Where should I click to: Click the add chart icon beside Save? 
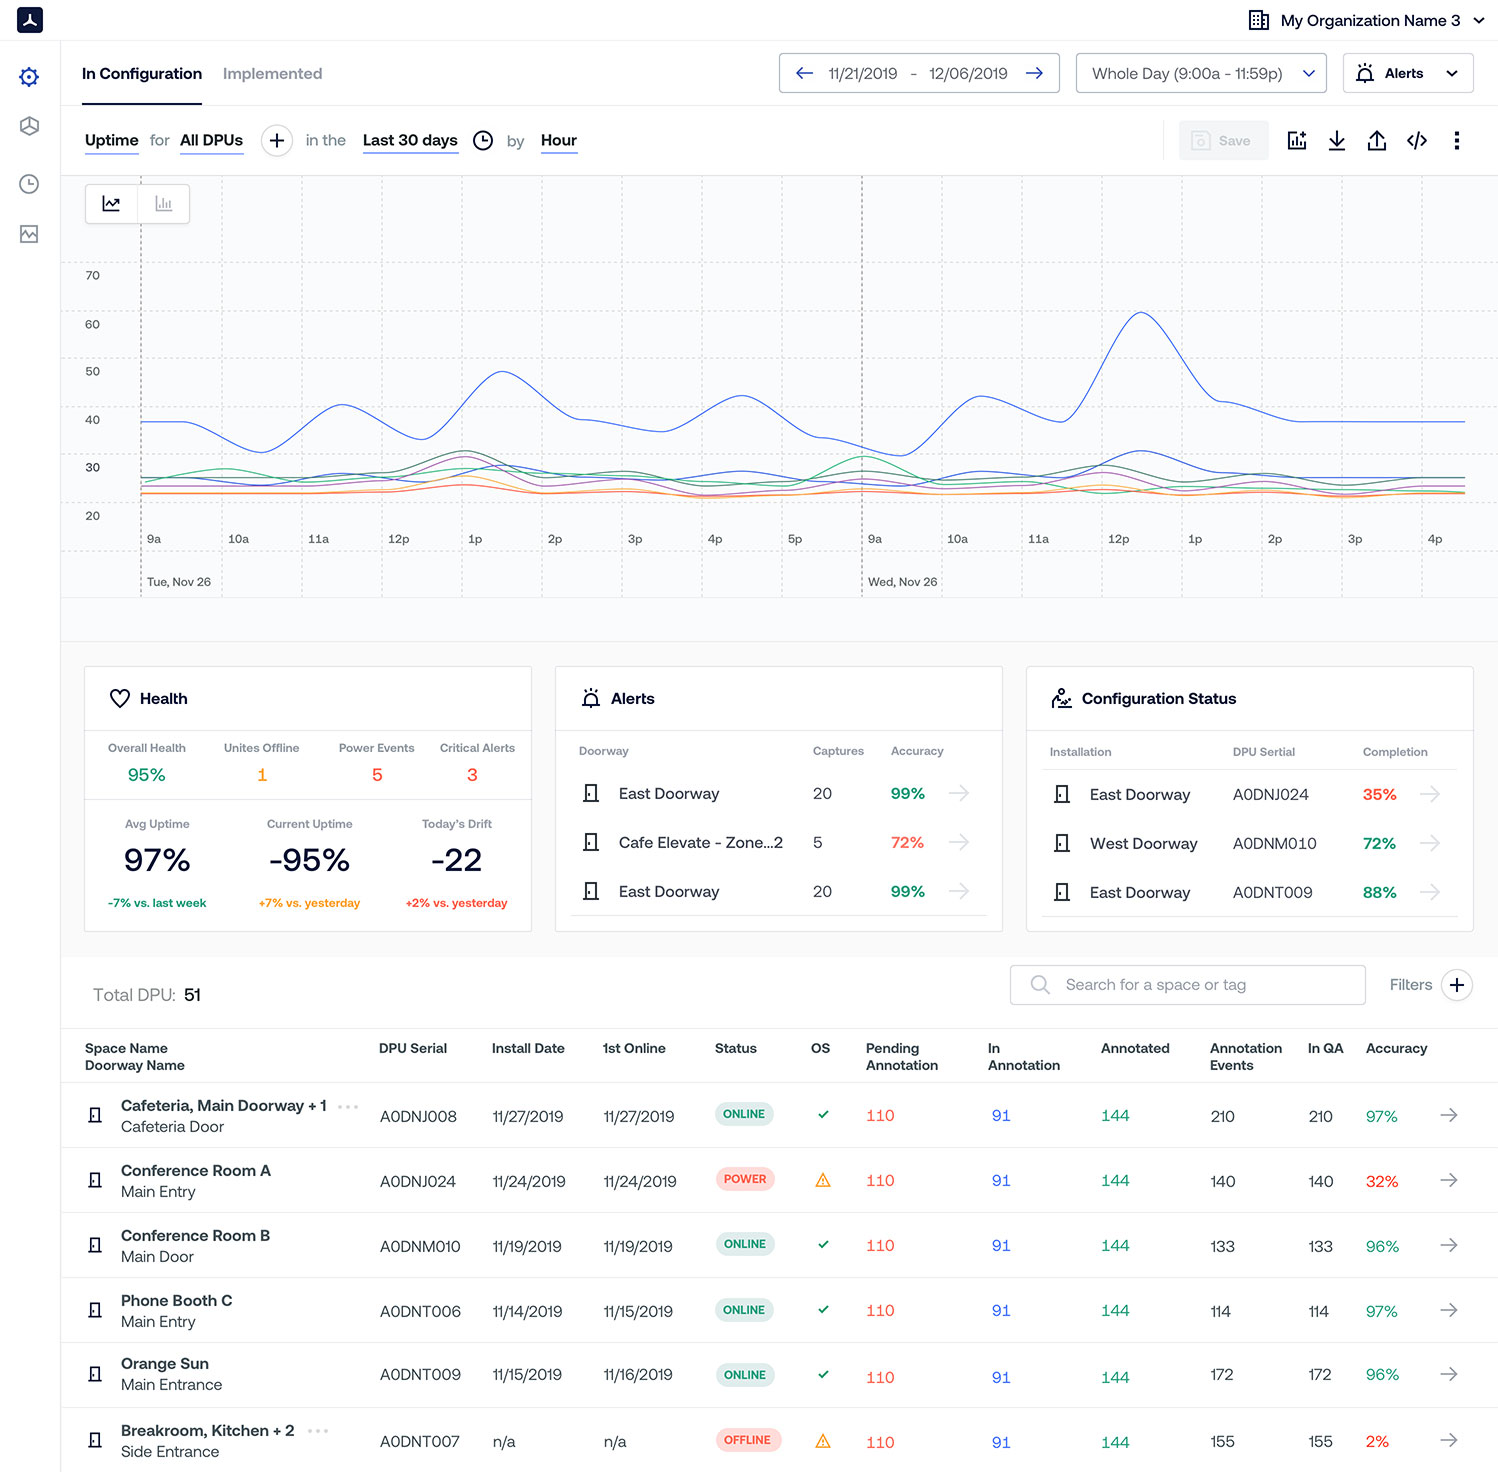(1296, 141)
